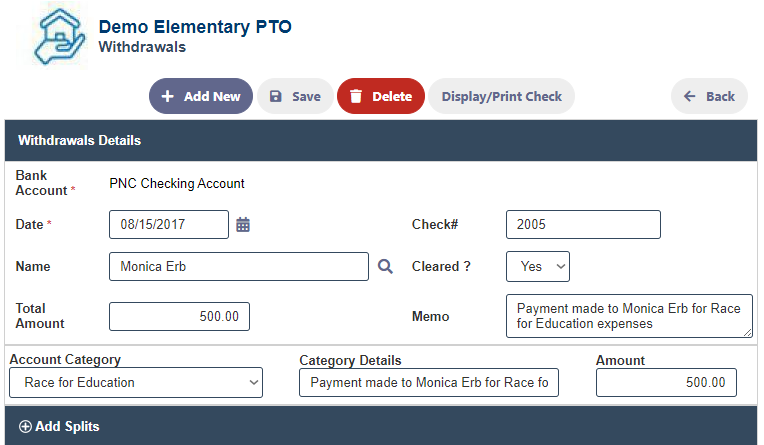Click the Category Details text field
The image size is (764, 445).
click(x=429, y=383)
